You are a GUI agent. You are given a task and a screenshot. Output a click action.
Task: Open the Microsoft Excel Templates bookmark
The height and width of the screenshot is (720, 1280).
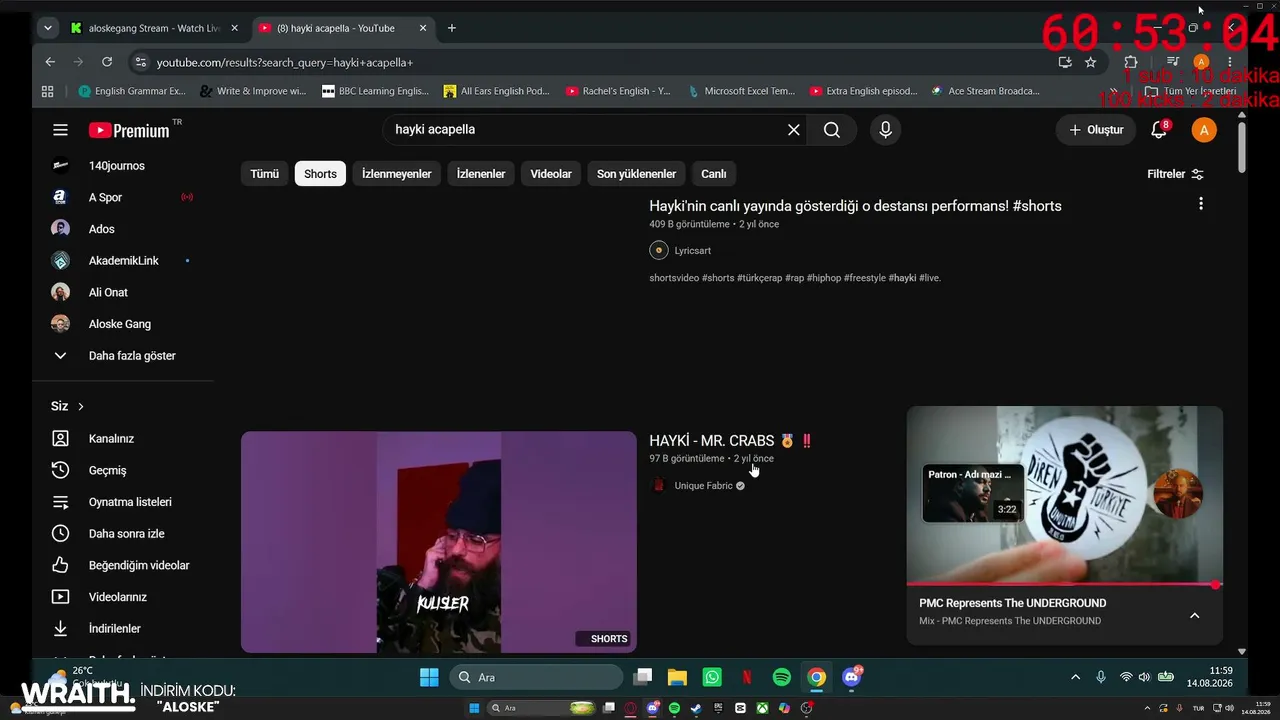point(741,91)
